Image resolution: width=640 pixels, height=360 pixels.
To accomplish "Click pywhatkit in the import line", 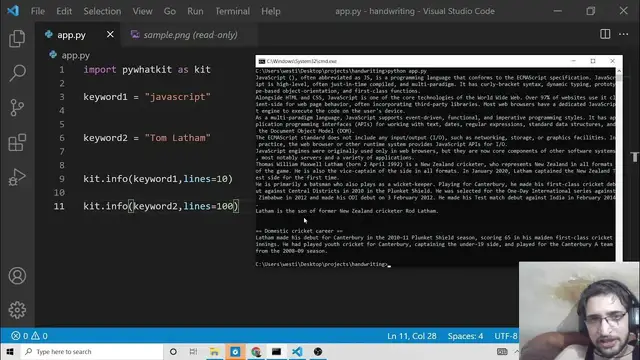I will pos(147,70).
